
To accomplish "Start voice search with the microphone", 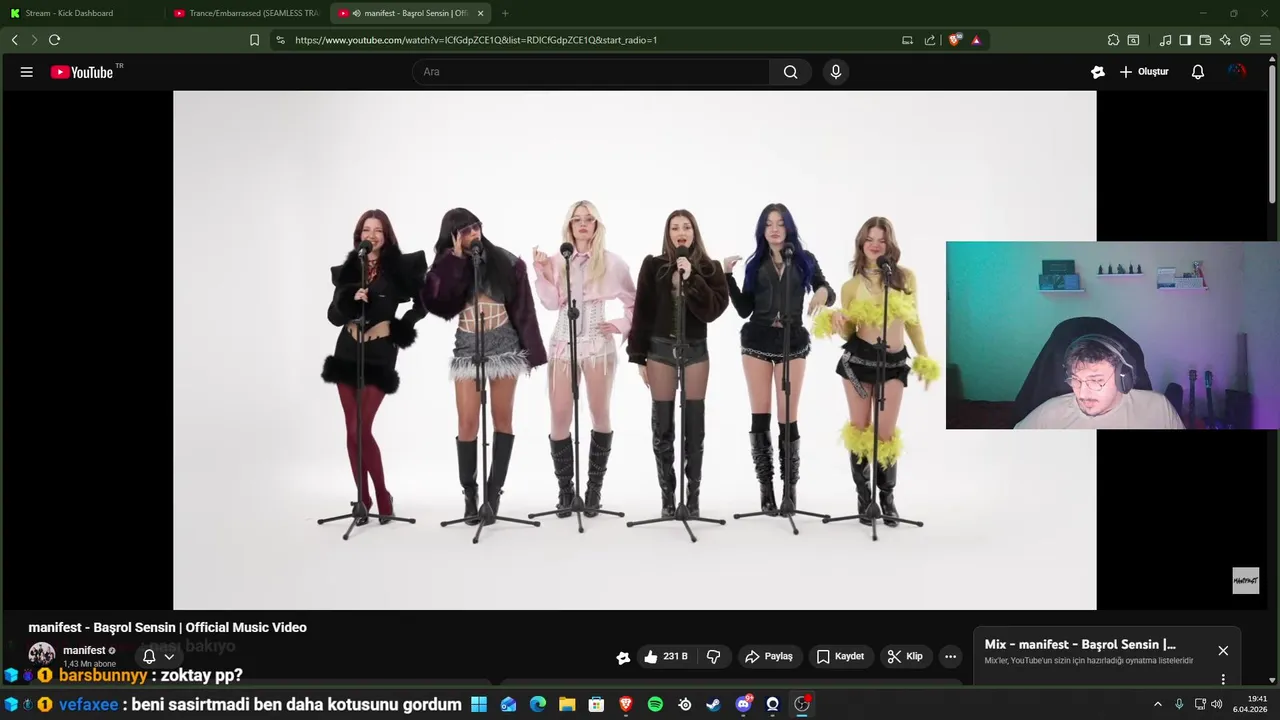I will point(836,72).
